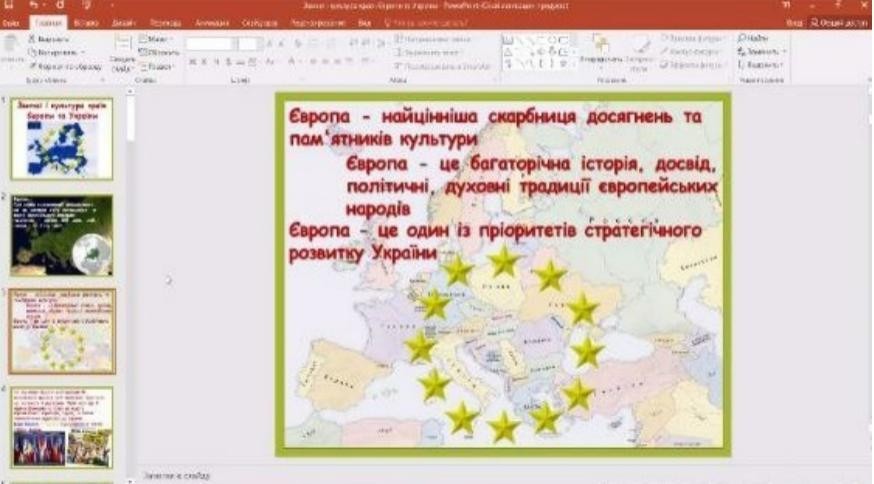Viewport: 874px width, 484px height.
Task: Toggle text shadow formatting
Action: [228, 61]
